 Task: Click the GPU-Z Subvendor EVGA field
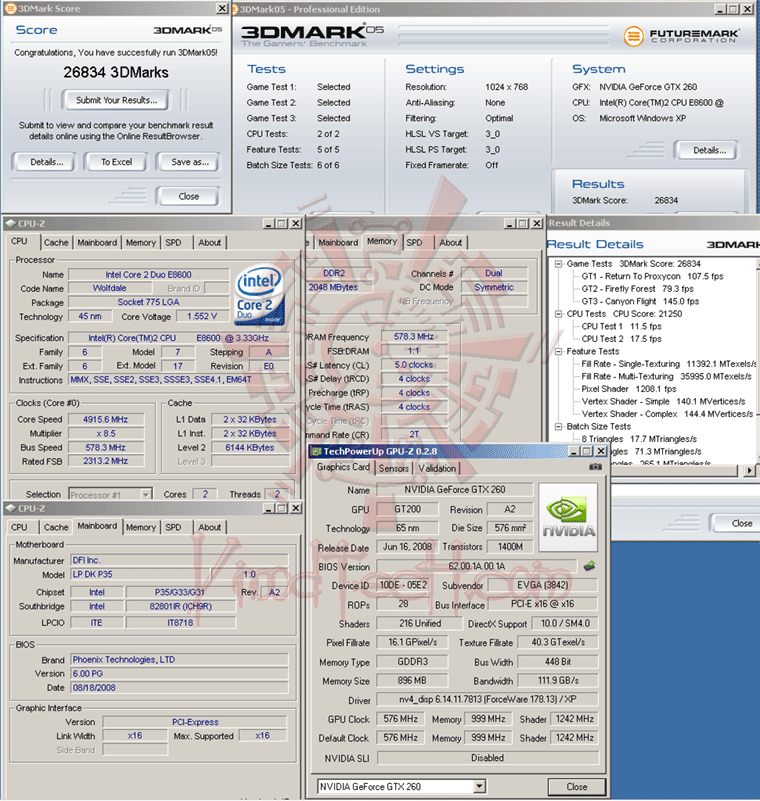click(x=542, y=585)
